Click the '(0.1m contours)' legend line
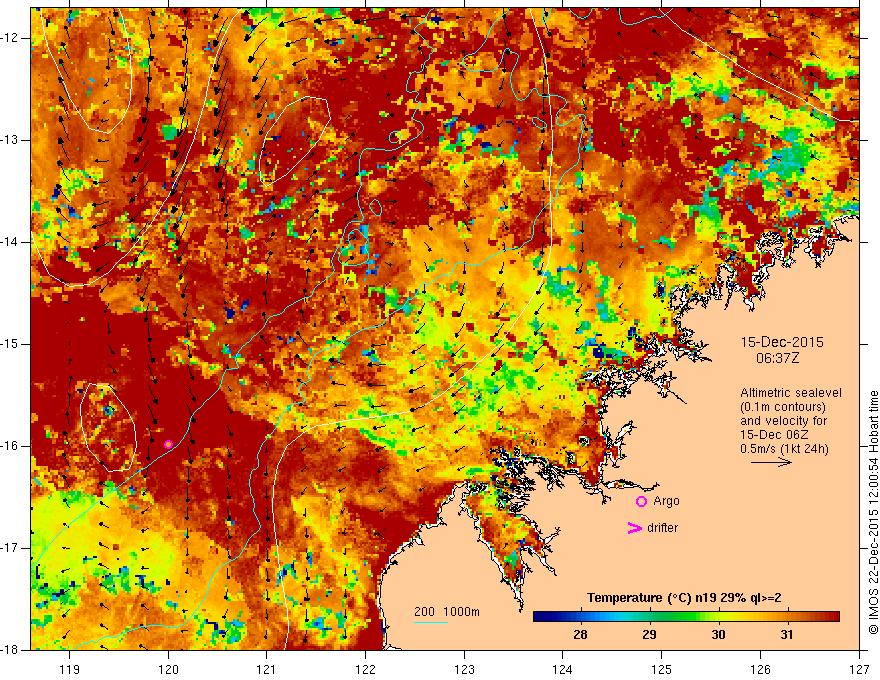 tap(783, 407)
